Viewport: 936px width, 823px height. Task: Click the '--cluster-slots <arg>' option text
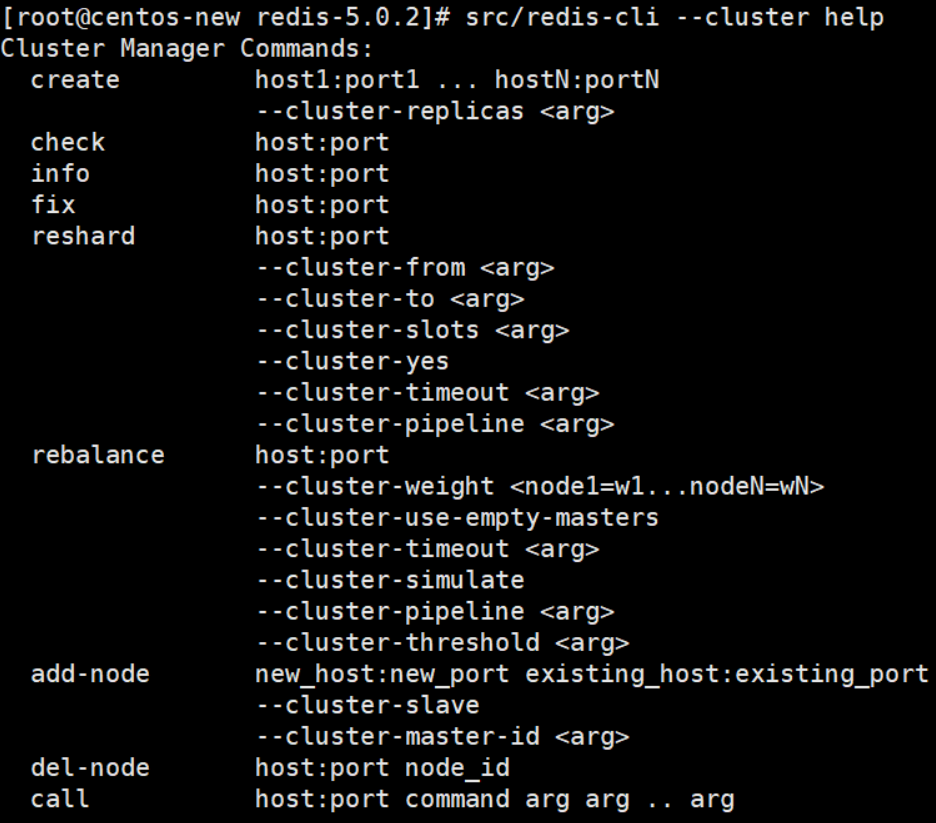[x=412, y=330]
